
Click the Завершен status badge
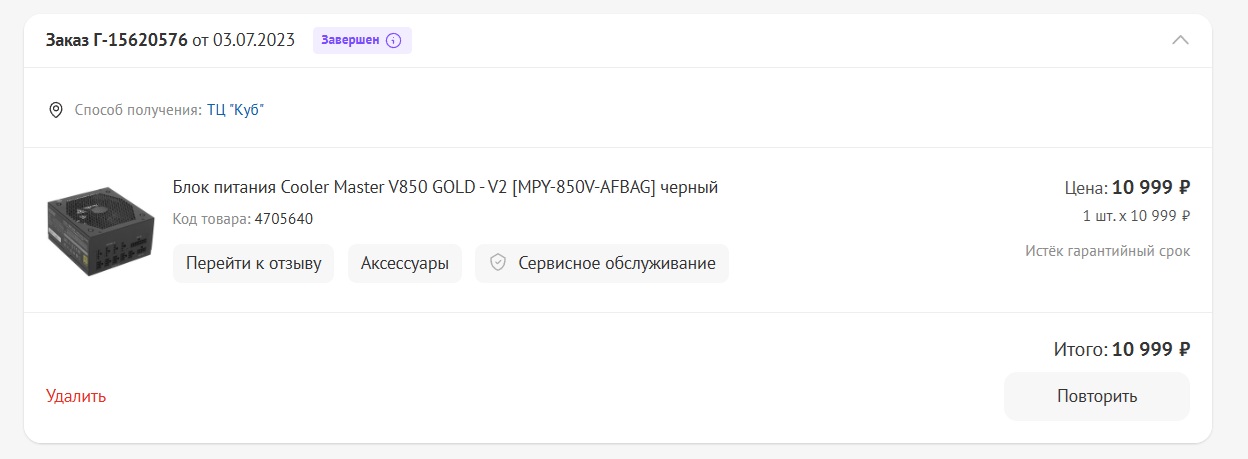coord(362,41)
